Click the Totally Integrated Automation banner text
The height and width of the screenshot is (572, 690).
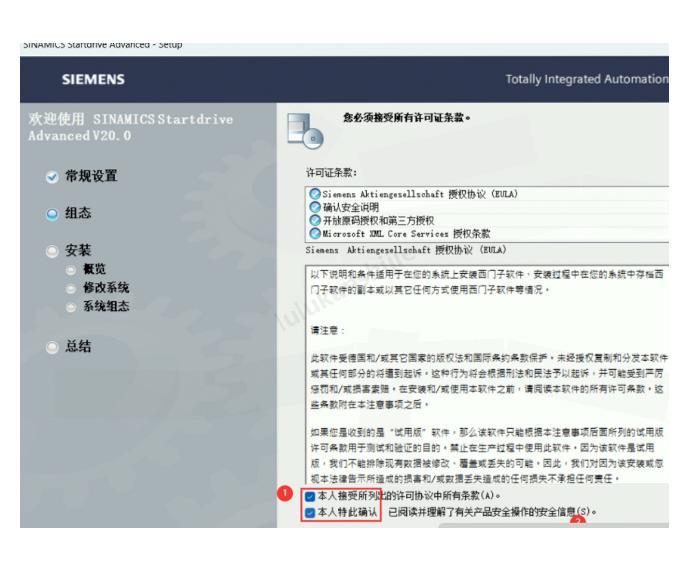point(587,79)
